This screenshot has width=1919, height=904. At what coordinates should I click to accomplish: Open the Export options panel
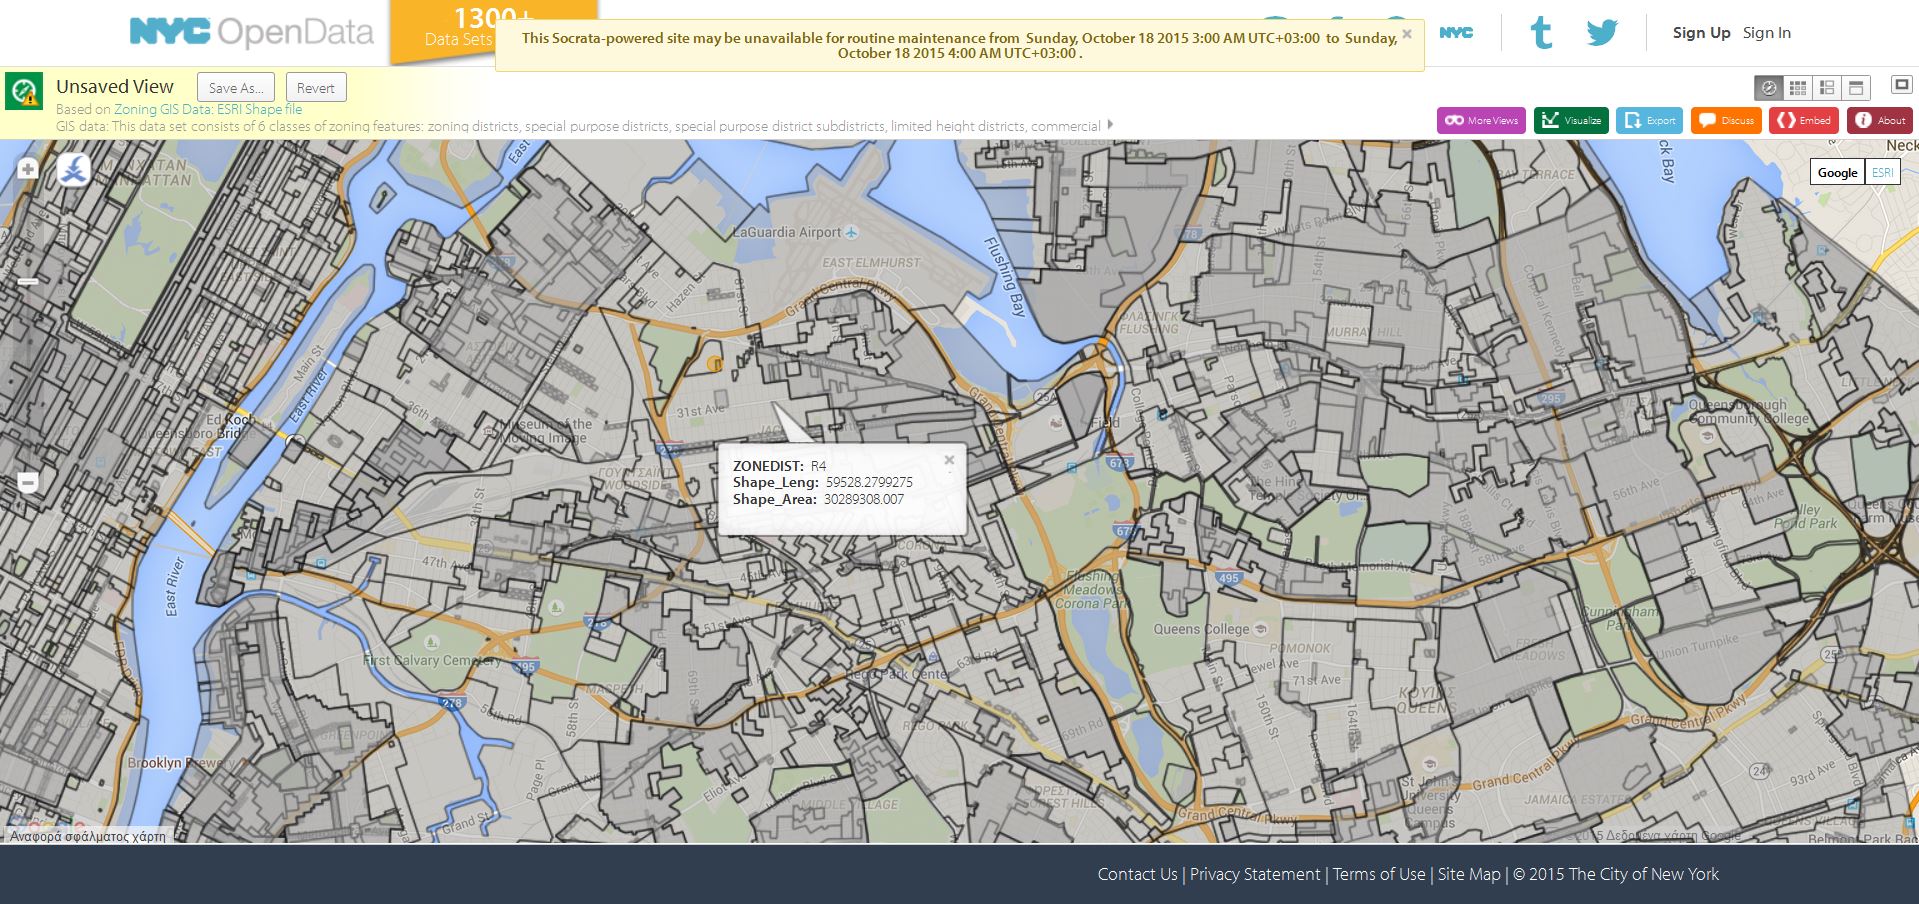1649,120
